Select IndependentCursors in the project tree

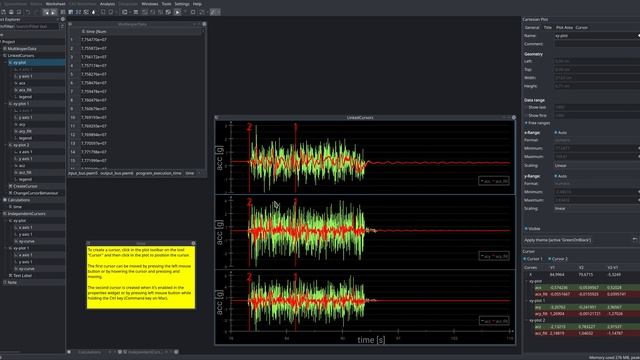click(x=27, y=214)
